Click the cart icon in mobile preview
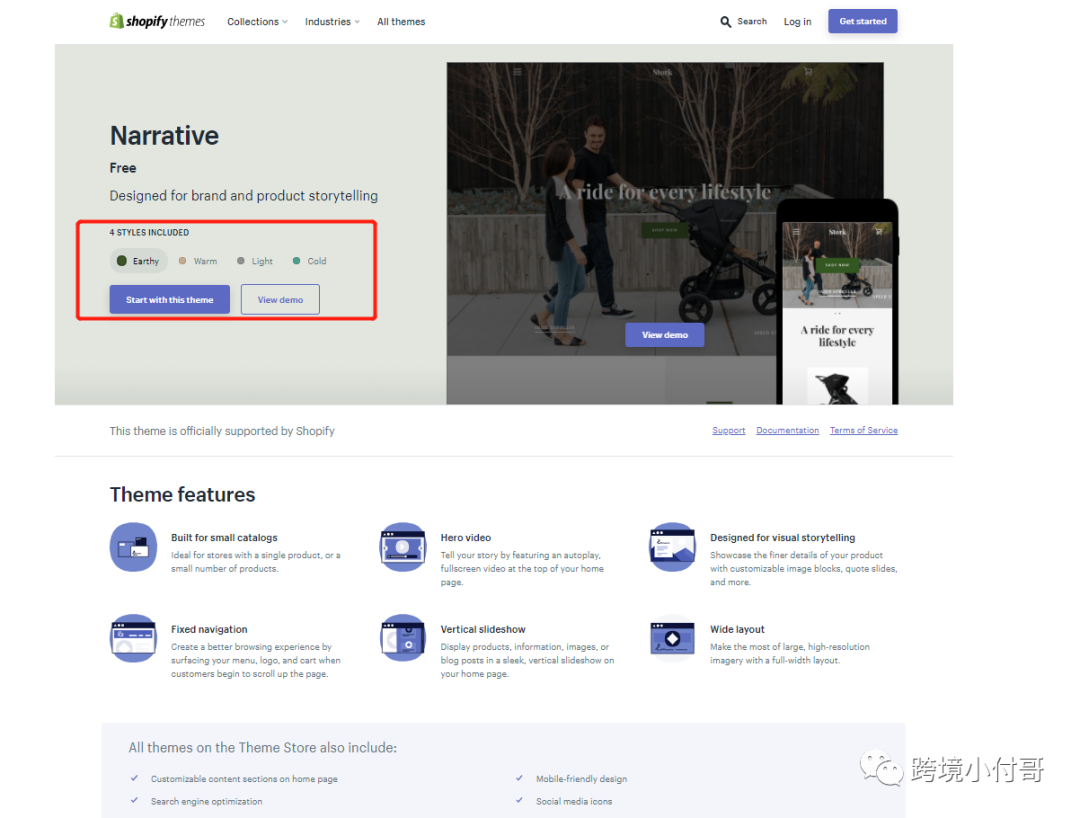This screenshot has height=818, width=1080. (x=878, y=231)
